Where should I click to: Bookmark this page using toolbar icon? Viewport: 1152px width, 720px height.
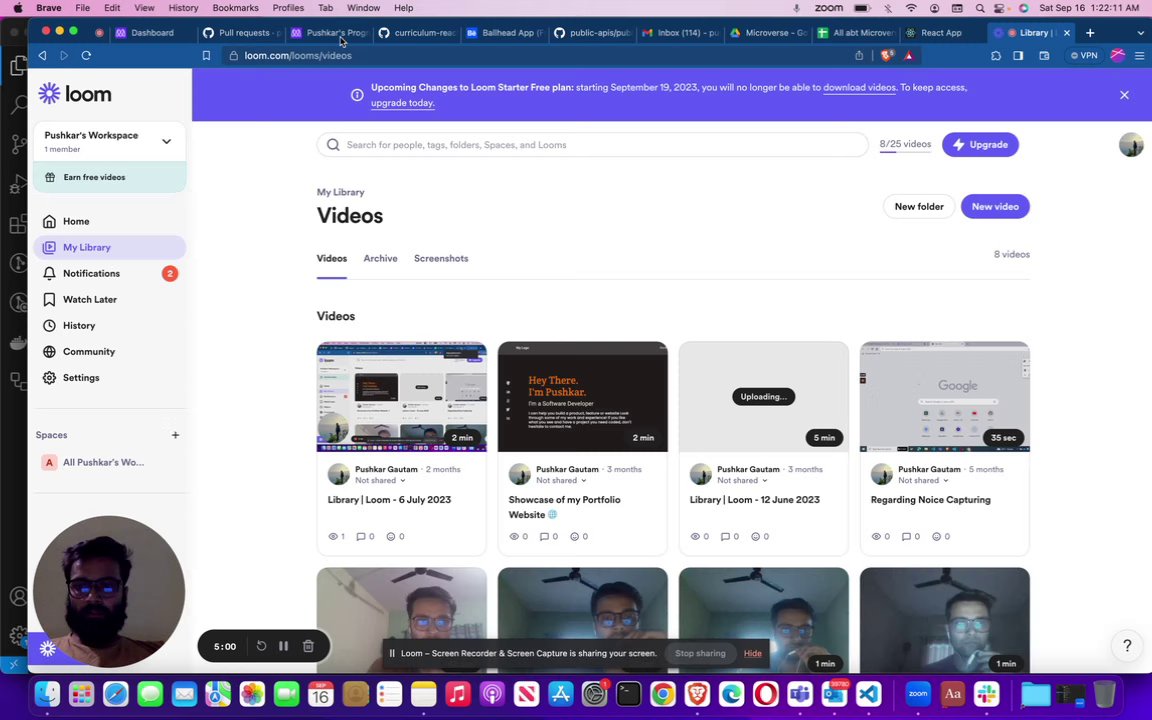pyautogui.click(x=206, y=55)
